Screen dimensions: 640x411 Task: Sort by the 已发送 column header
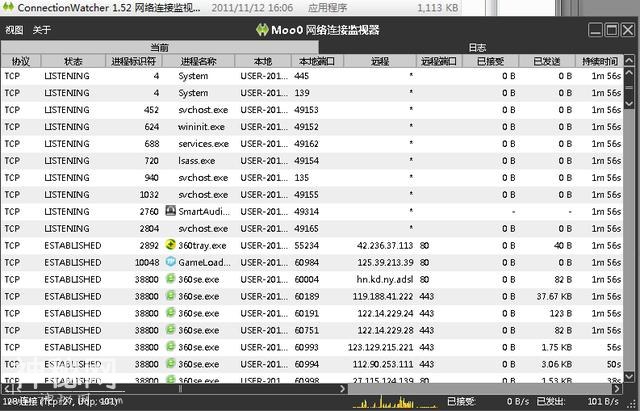(x=547, y=61)
